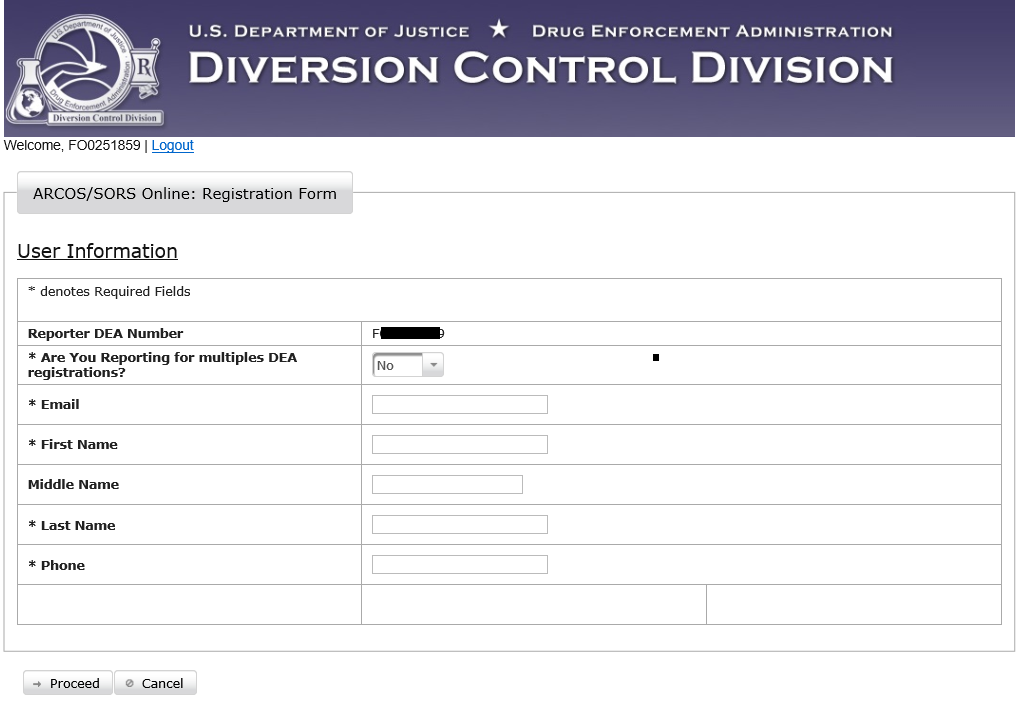The image size is (1021, 705).
Task: Focus the First Name text box
Action: (459, 445)
